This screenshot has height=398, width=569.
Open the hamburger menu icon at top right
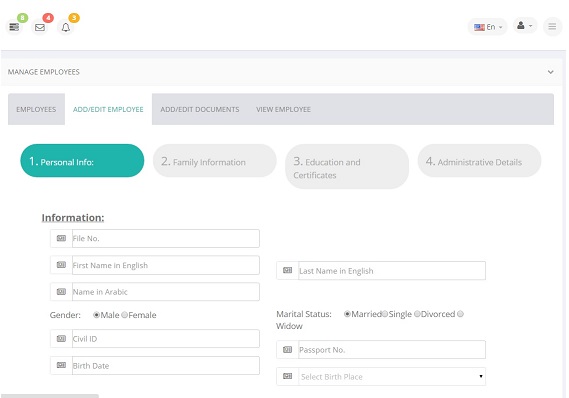552,26
